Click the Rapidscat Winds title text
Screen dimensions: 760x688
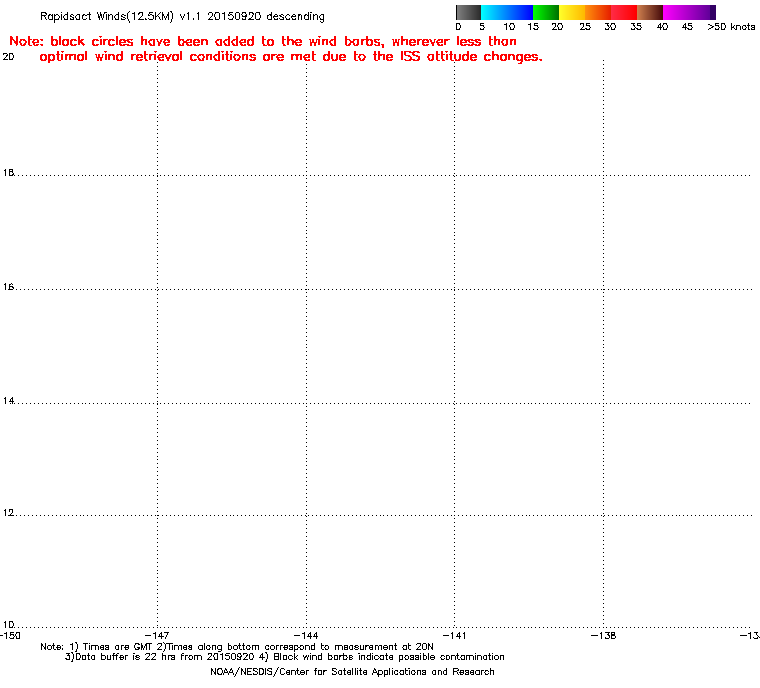pyautogui.click(x=182, y=16)
